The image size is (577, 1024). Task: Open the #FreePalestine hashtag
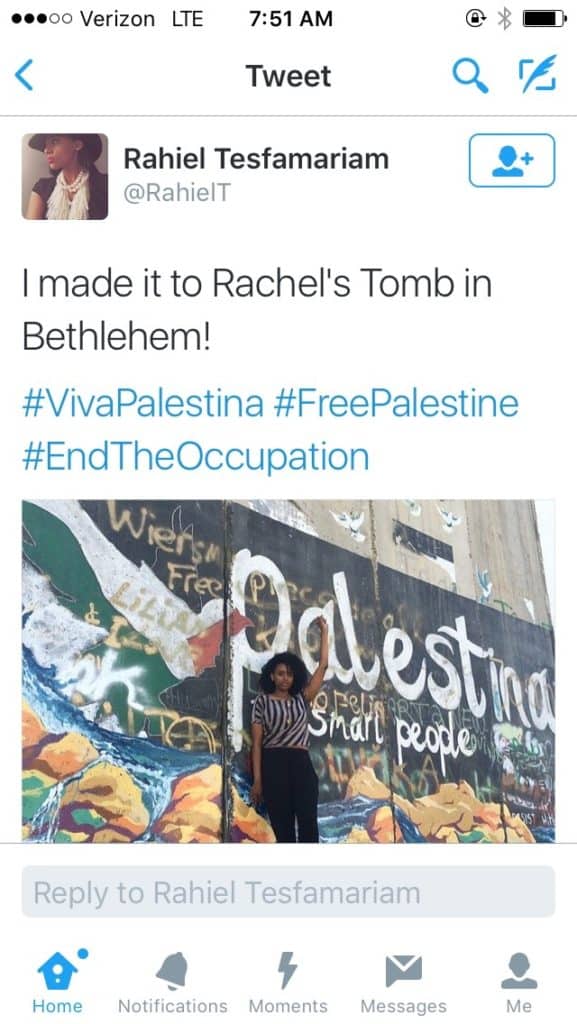pyautogui.click(x=396, y=403)
